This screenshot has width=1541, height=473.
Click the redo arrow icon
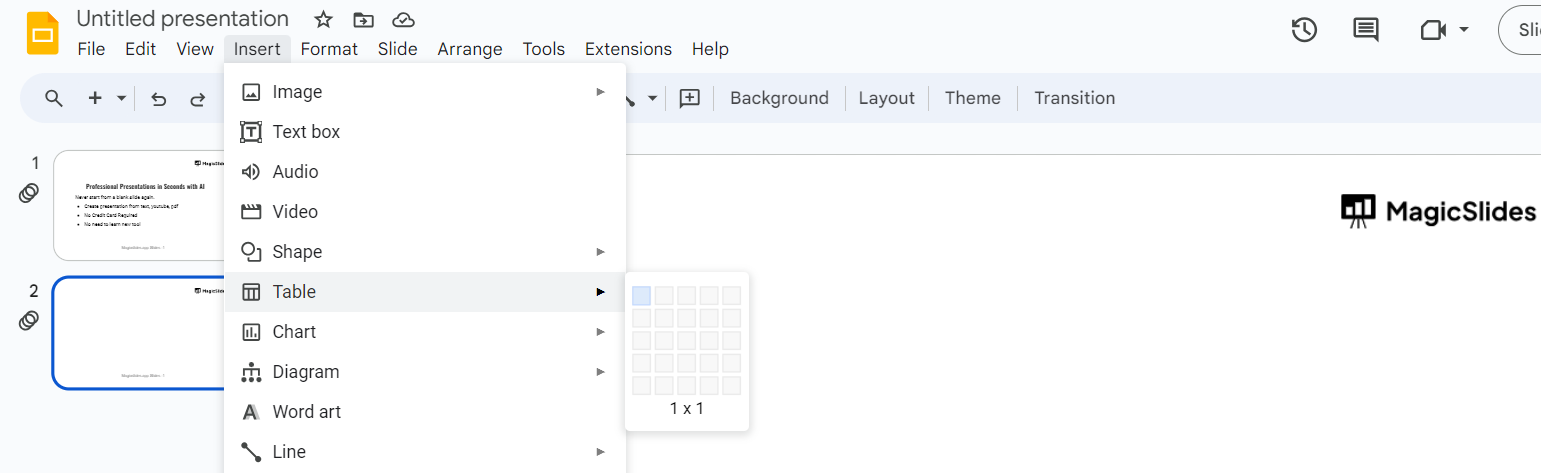198,98
